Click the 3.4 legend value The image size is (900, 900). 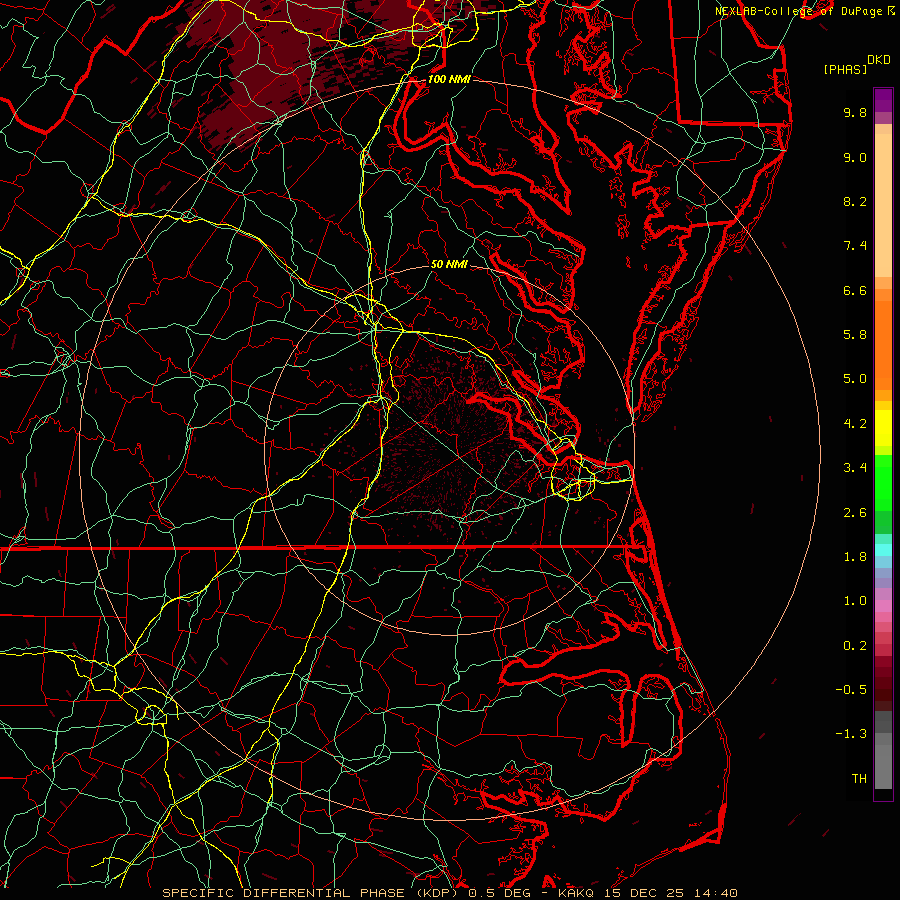click(x=855, y=468)
